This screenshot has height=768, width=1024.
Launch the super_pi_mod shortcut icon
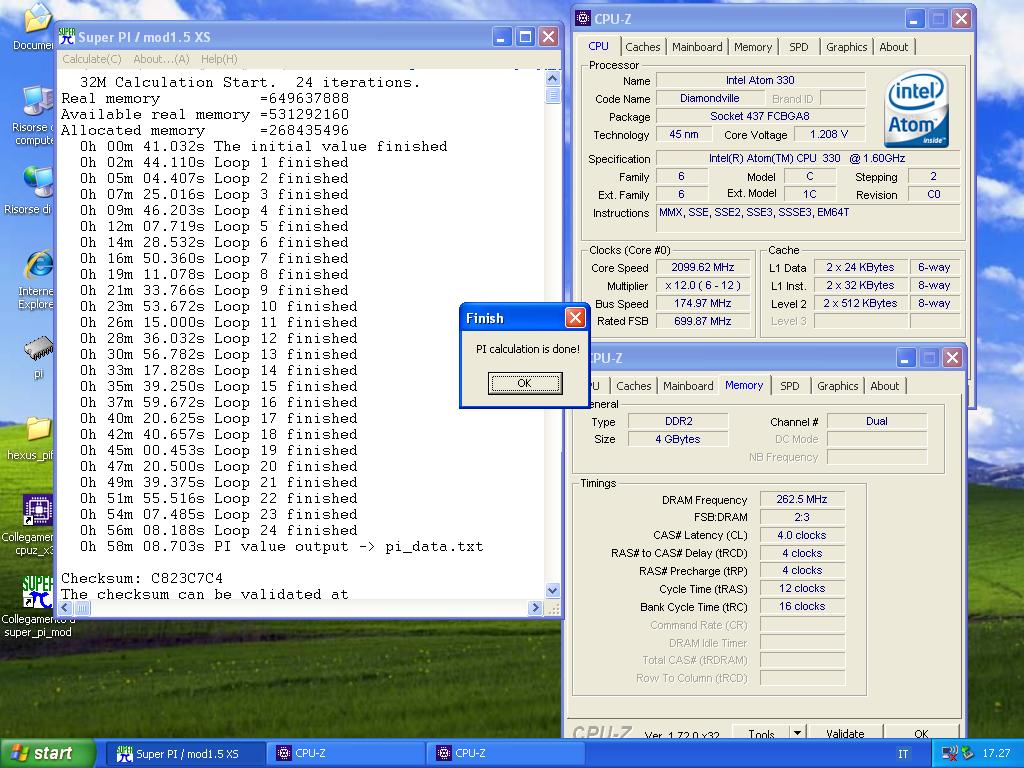(38, 592)
